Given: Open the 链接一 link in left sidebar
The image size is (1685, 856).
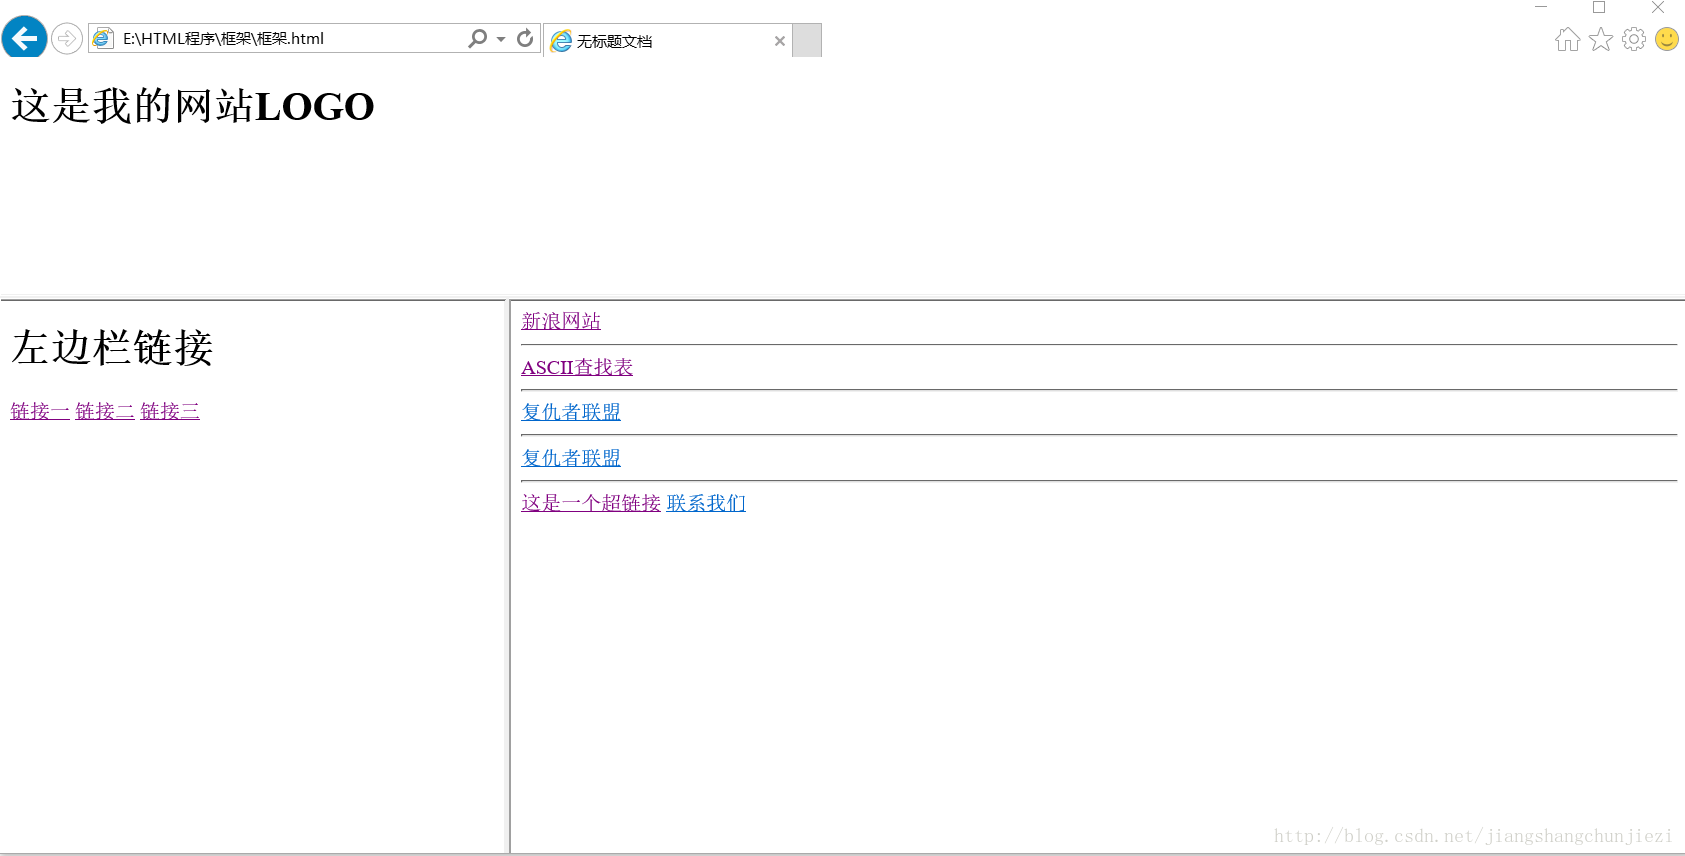Looking at the screenshot, I should (x=40, y=411).
